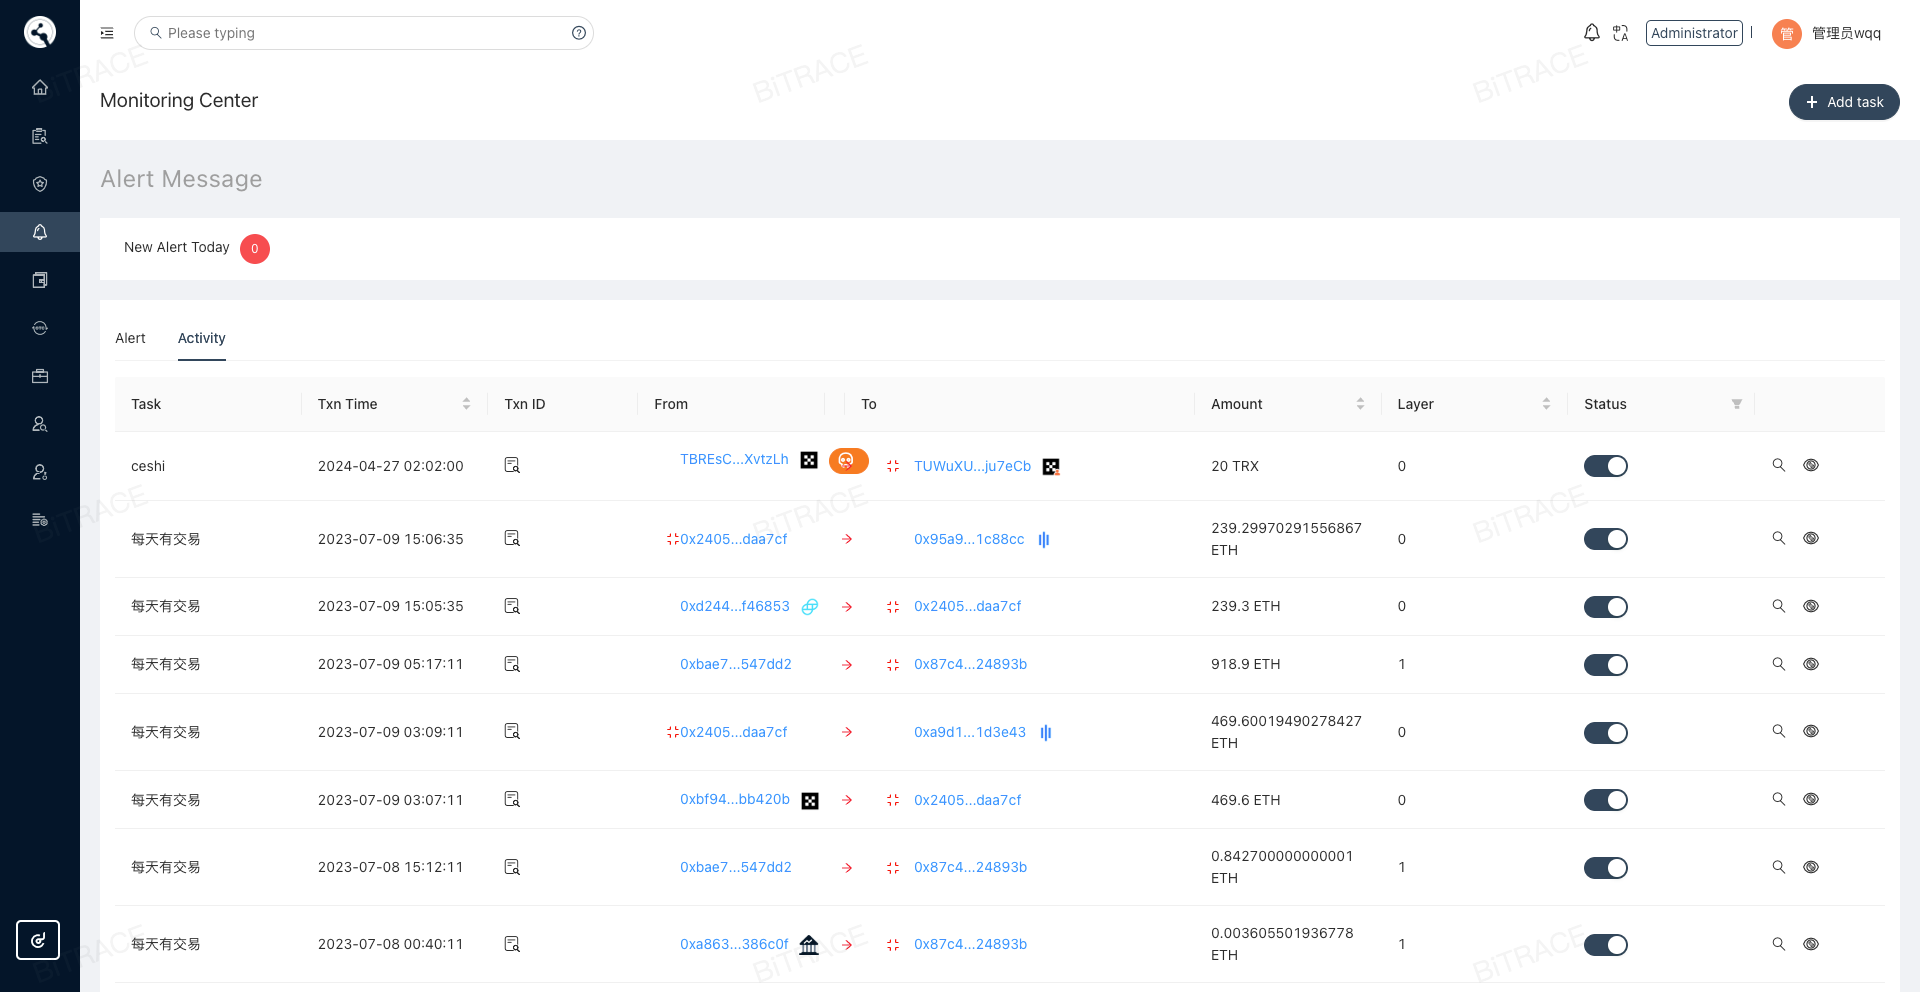Toggle status switch for 2023-07-08 00:40:11 row
The height and width of the screenshot is (992, 1920).
coord(1606,945)
